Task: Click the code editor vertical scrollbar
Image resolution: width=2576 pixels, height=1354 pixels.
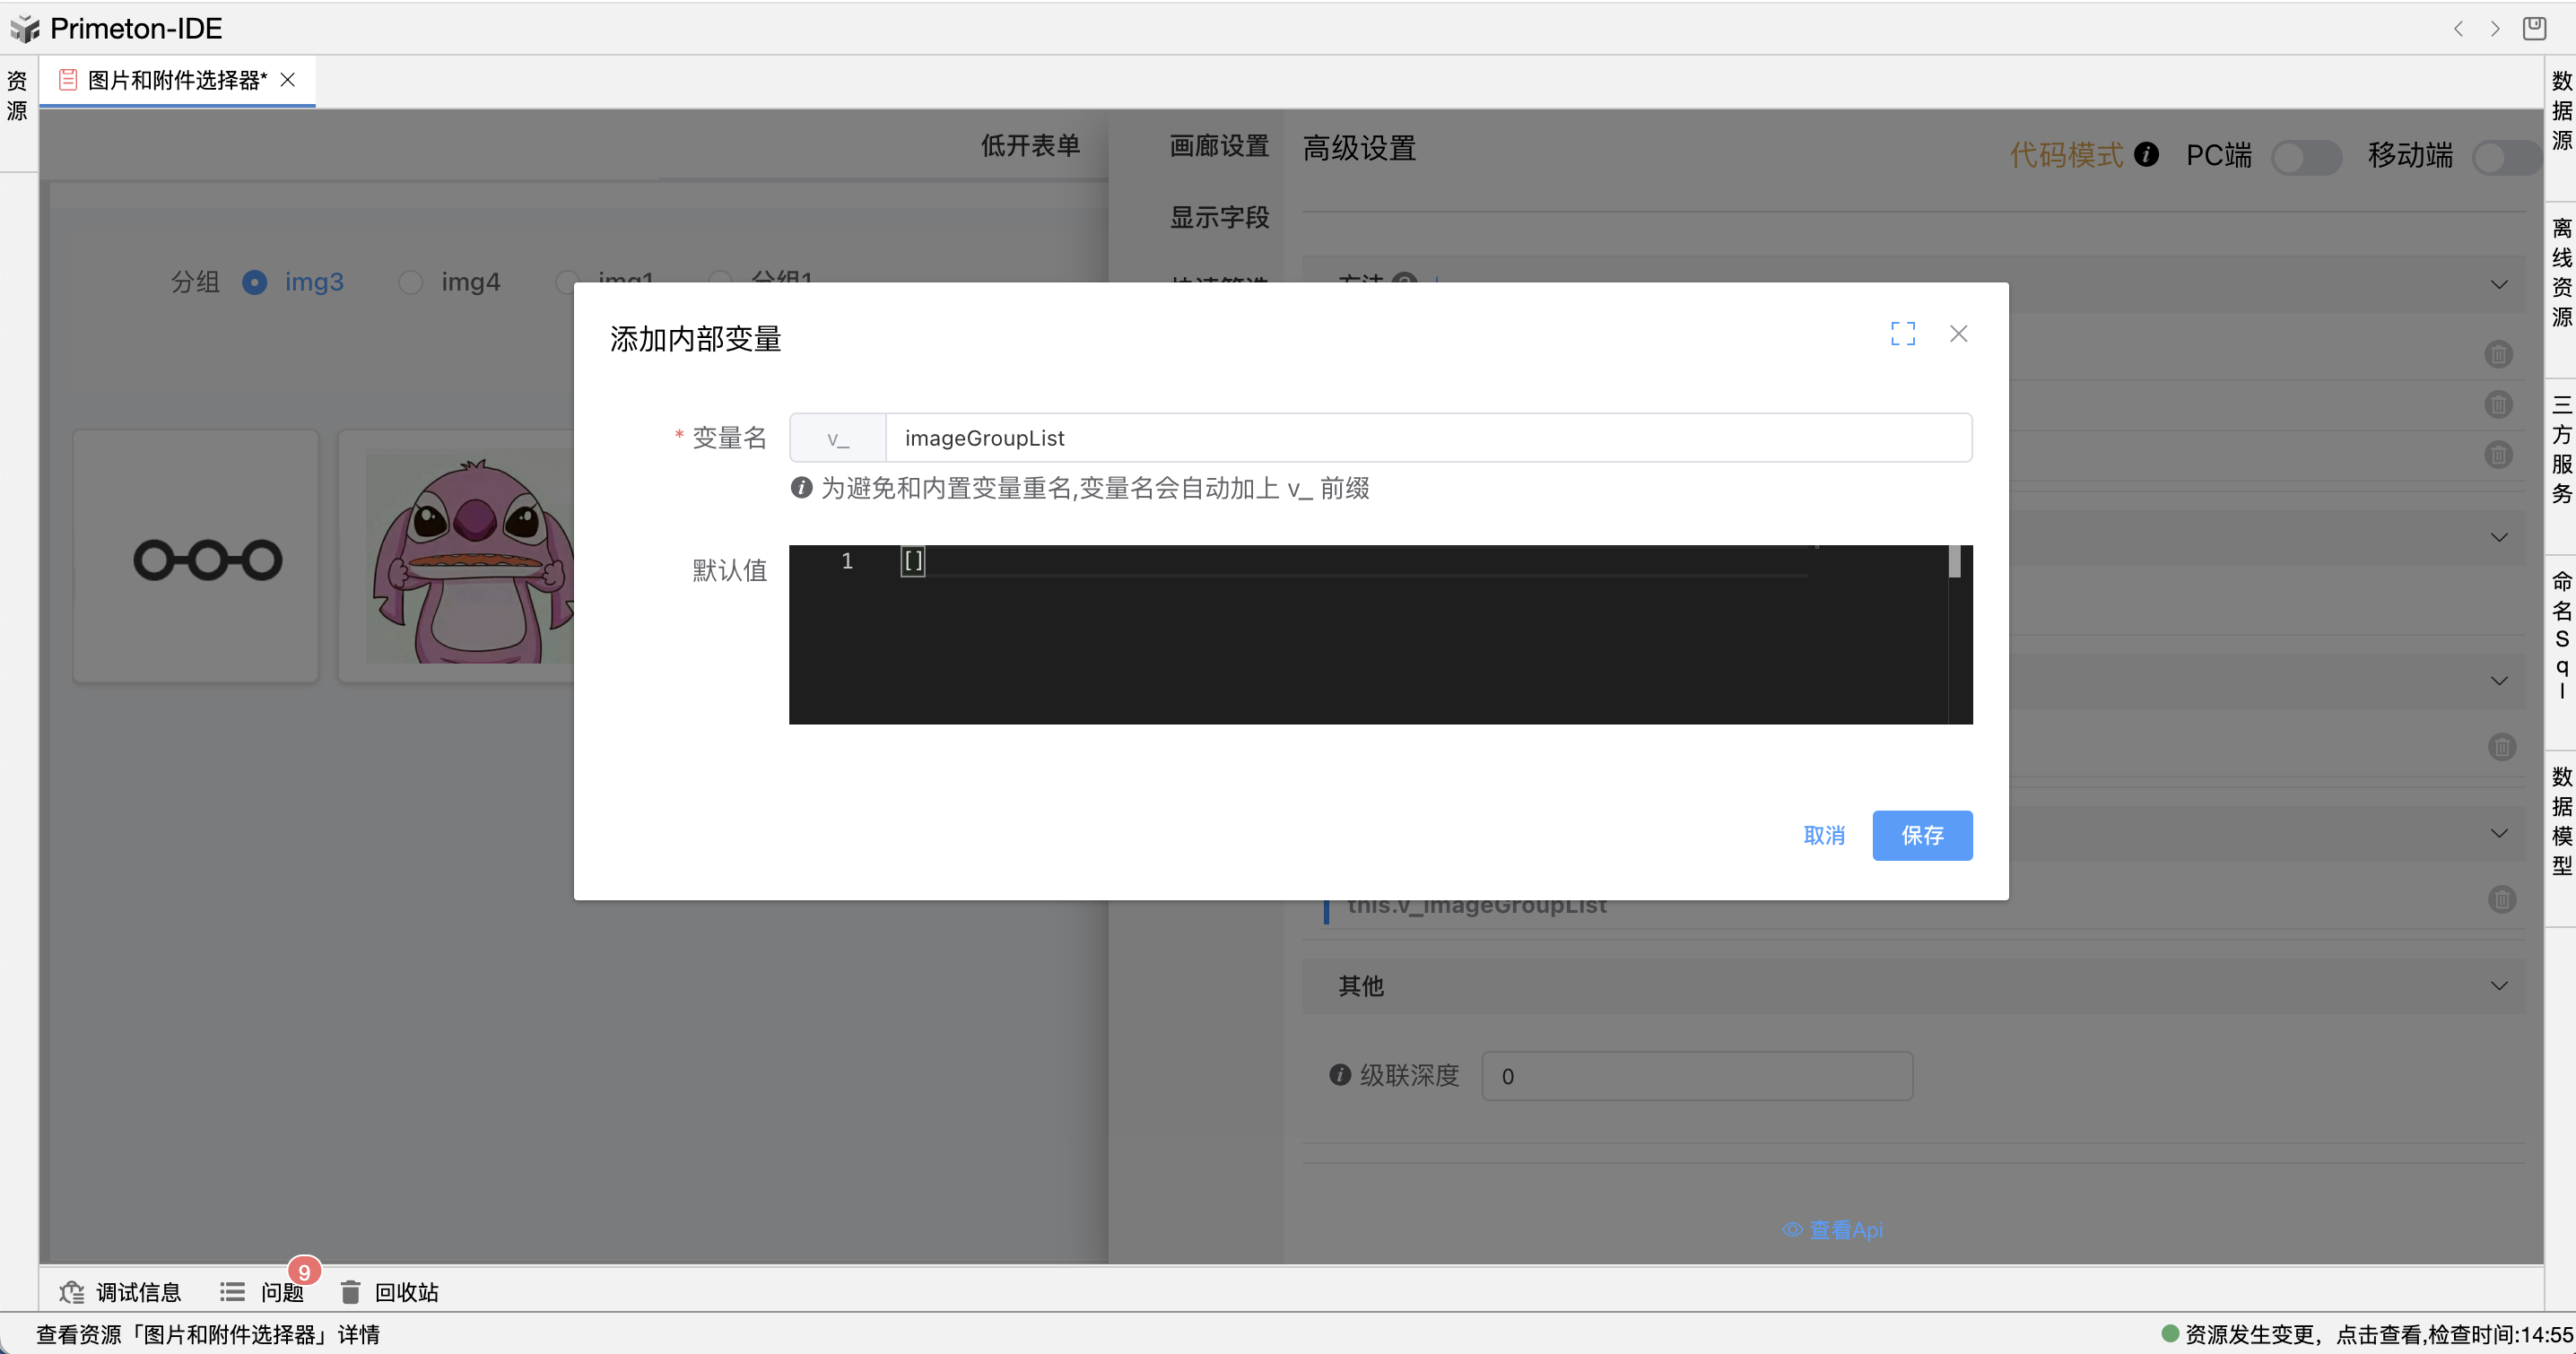Action: click(x=1954, y=562)
